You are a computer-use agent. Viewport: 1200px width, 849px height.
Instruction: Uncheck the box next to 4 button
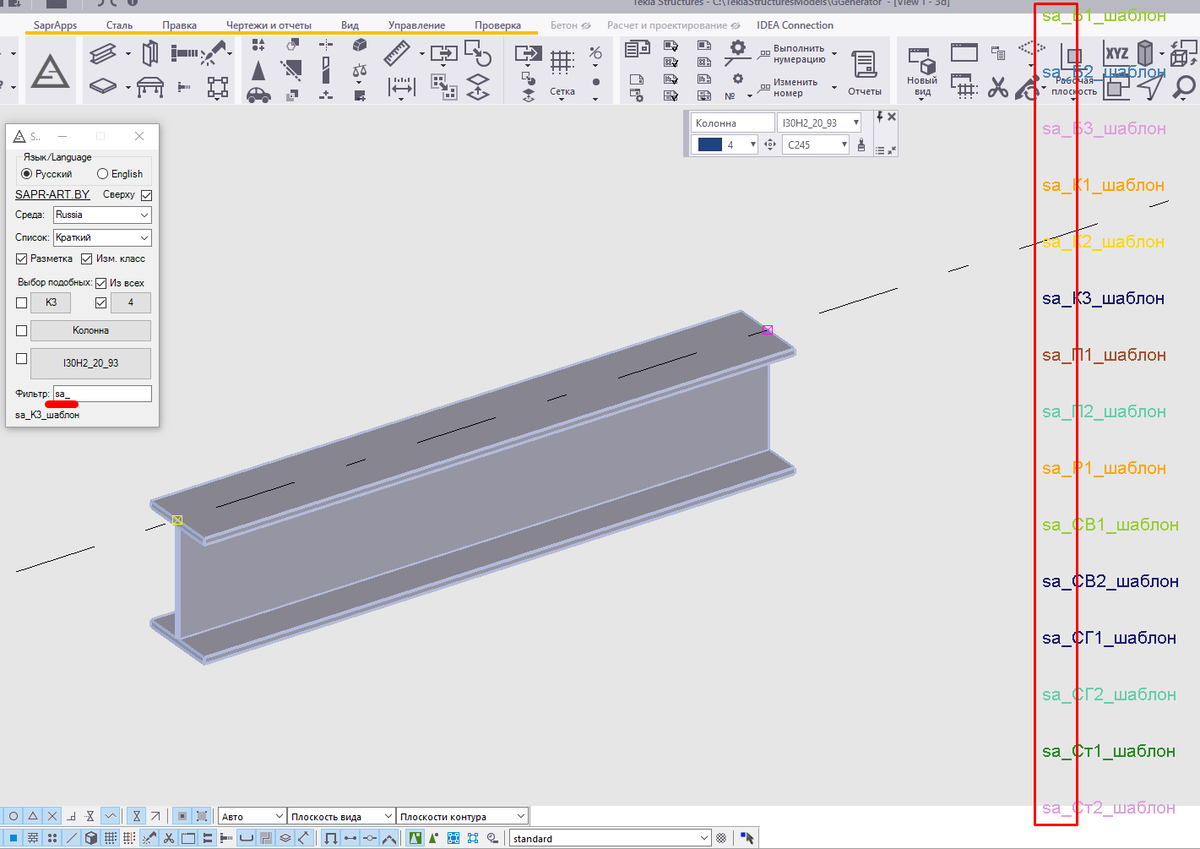[x=101, y=303]
